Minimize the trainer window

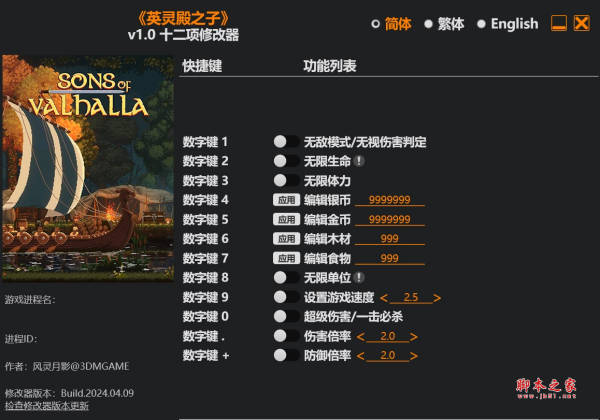click(559, 23)
